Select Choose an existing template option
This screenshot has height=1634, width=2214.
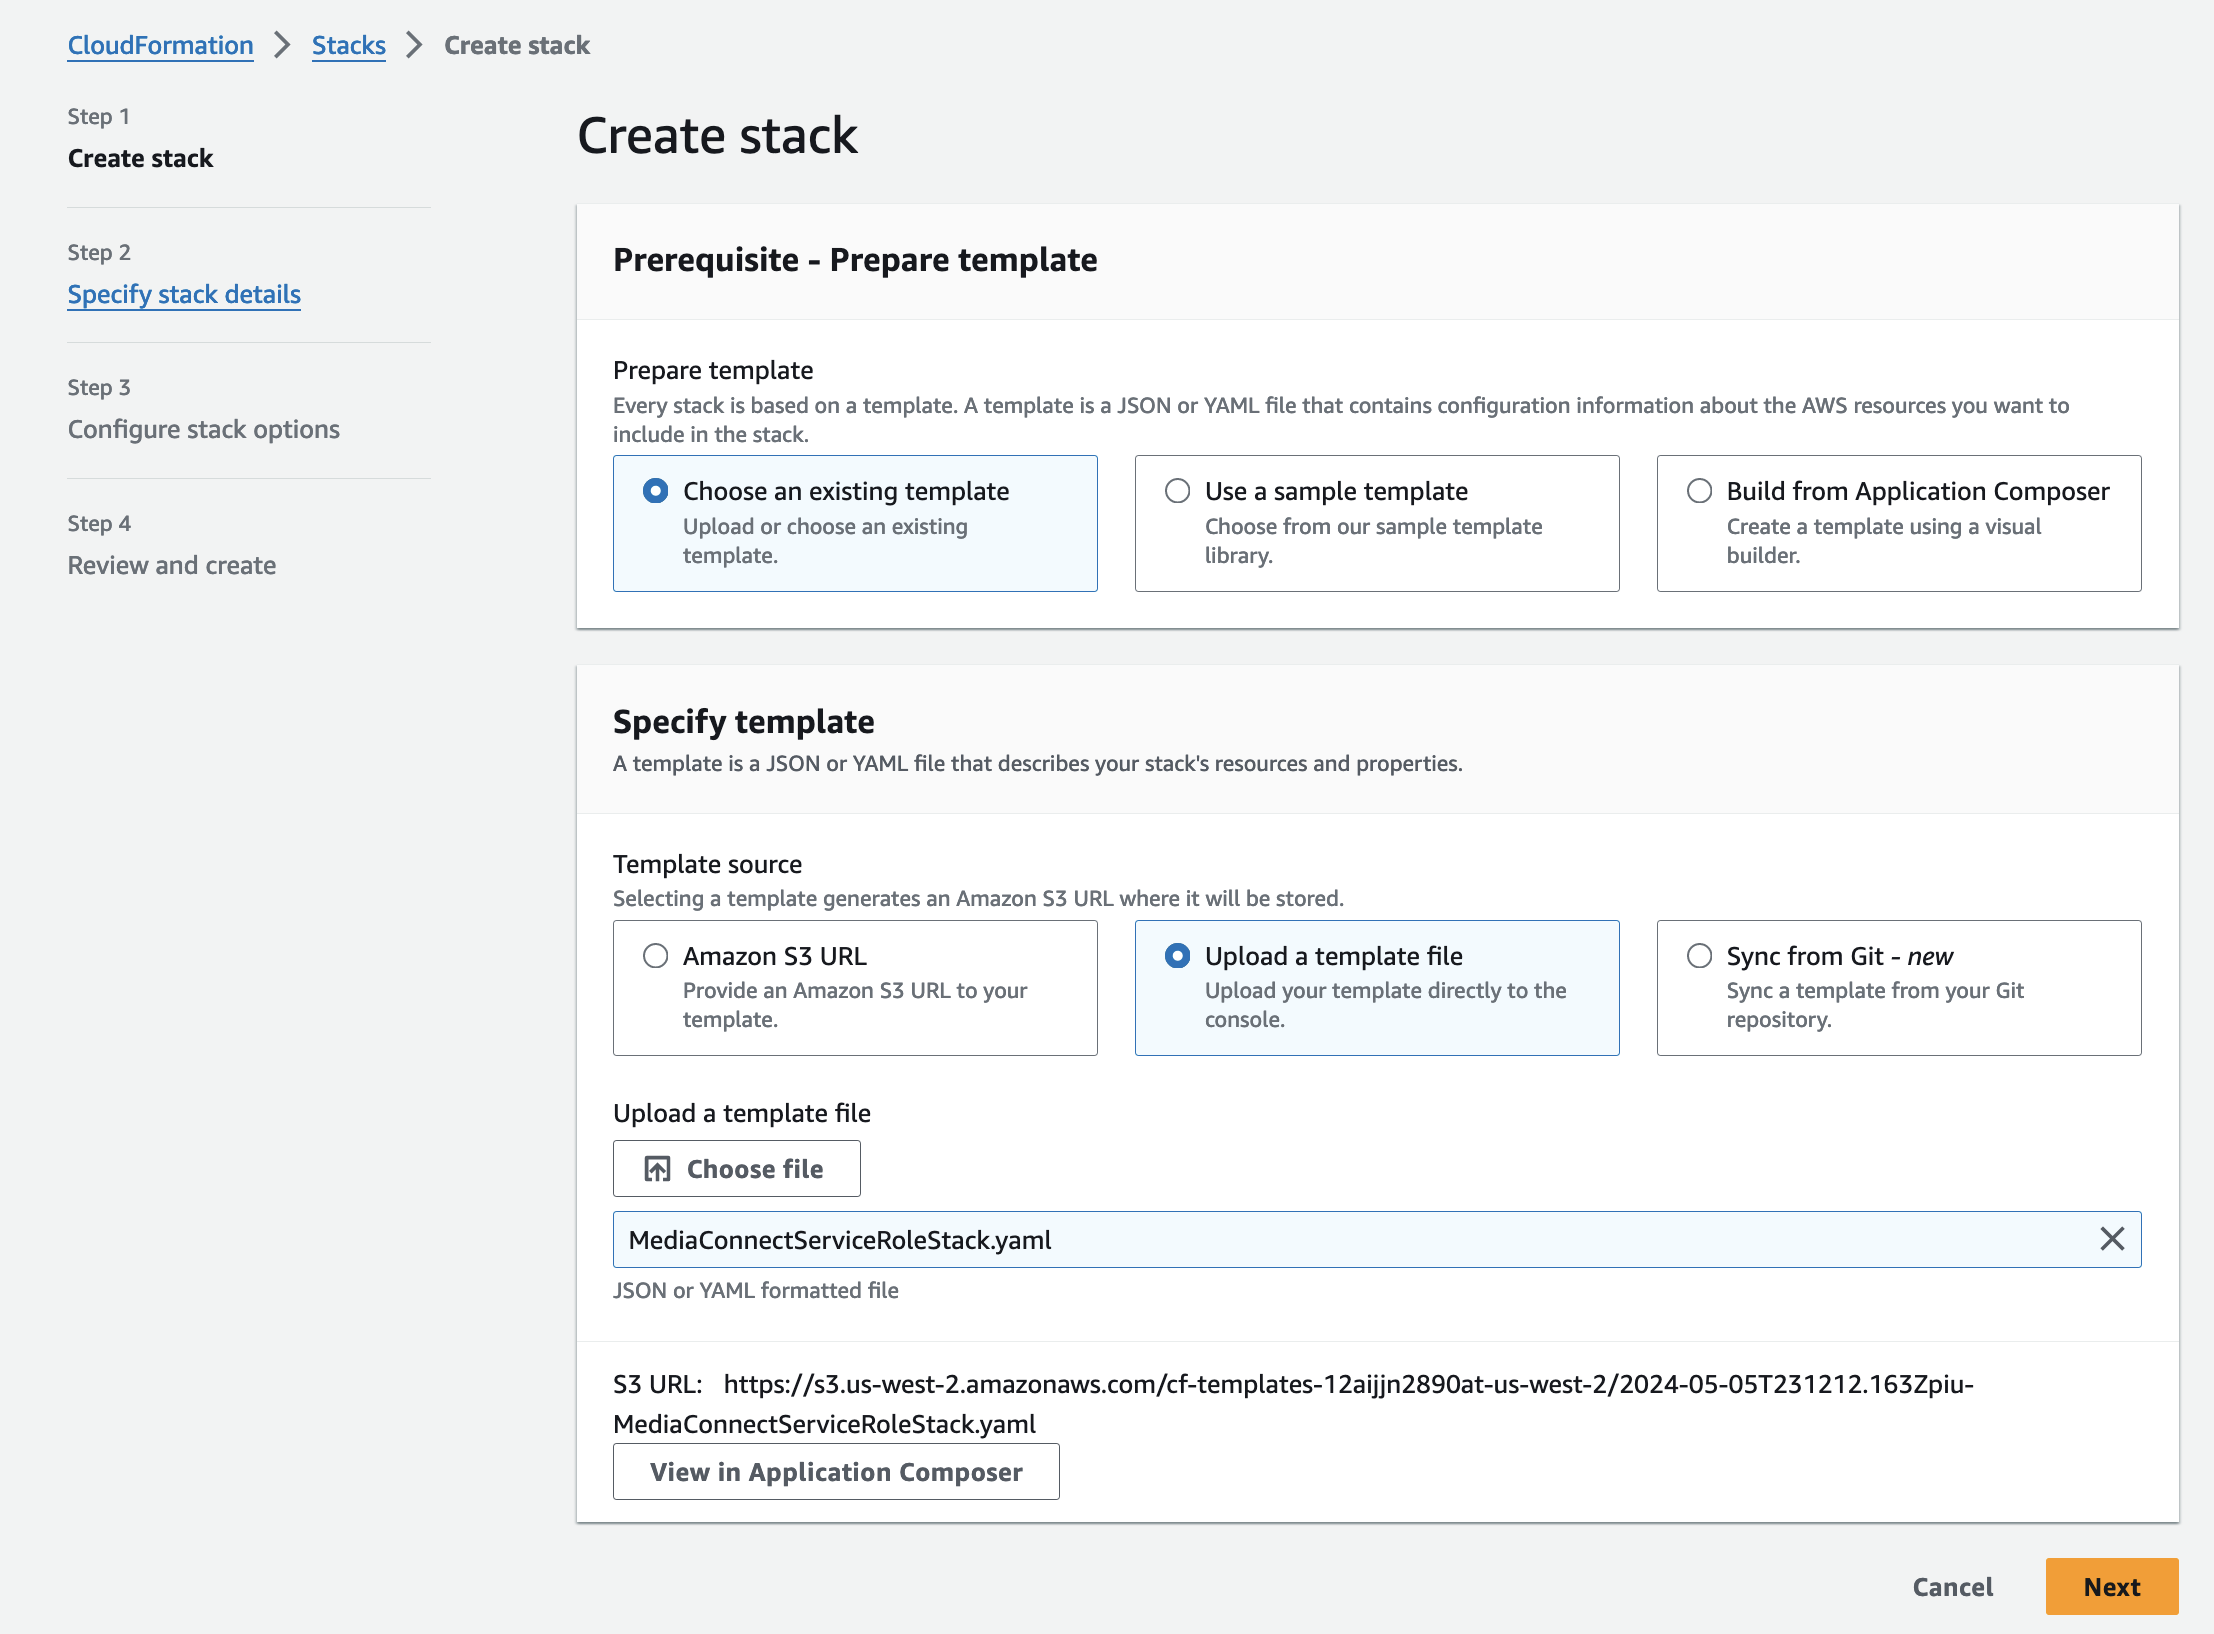tap(656, 491)
